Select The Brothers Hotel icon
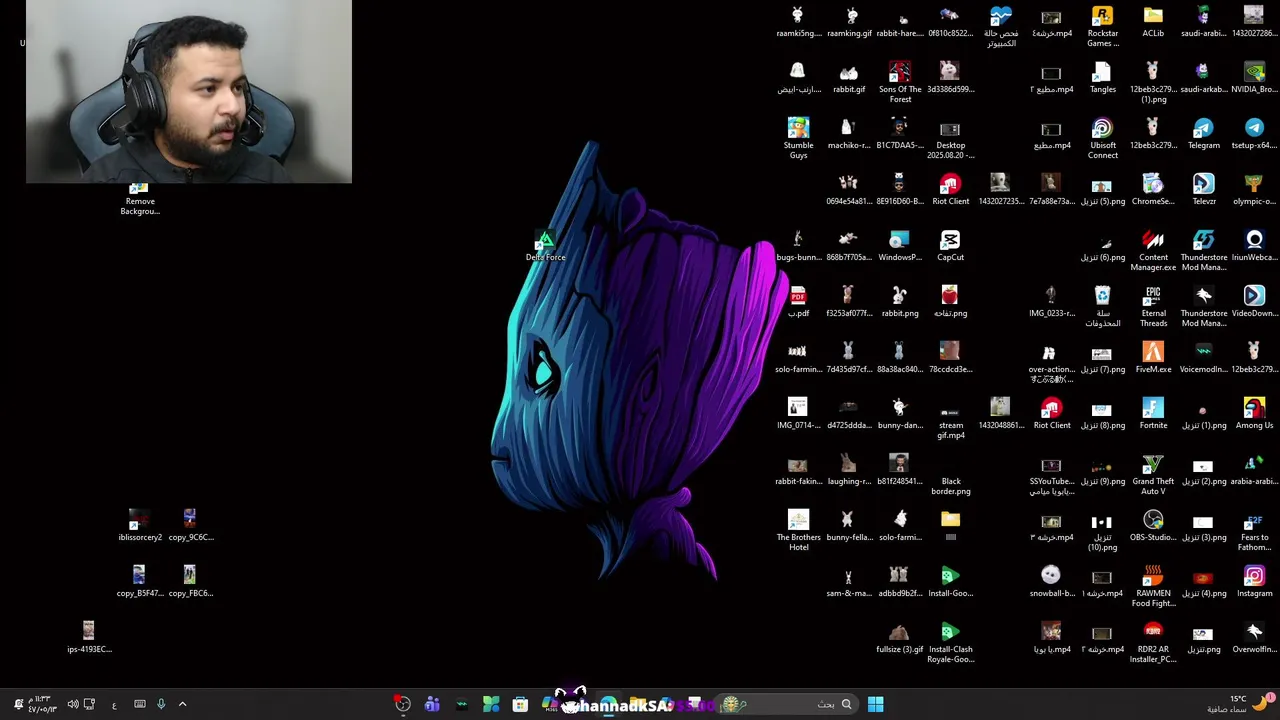1280x720 pixels. point(798,530)
